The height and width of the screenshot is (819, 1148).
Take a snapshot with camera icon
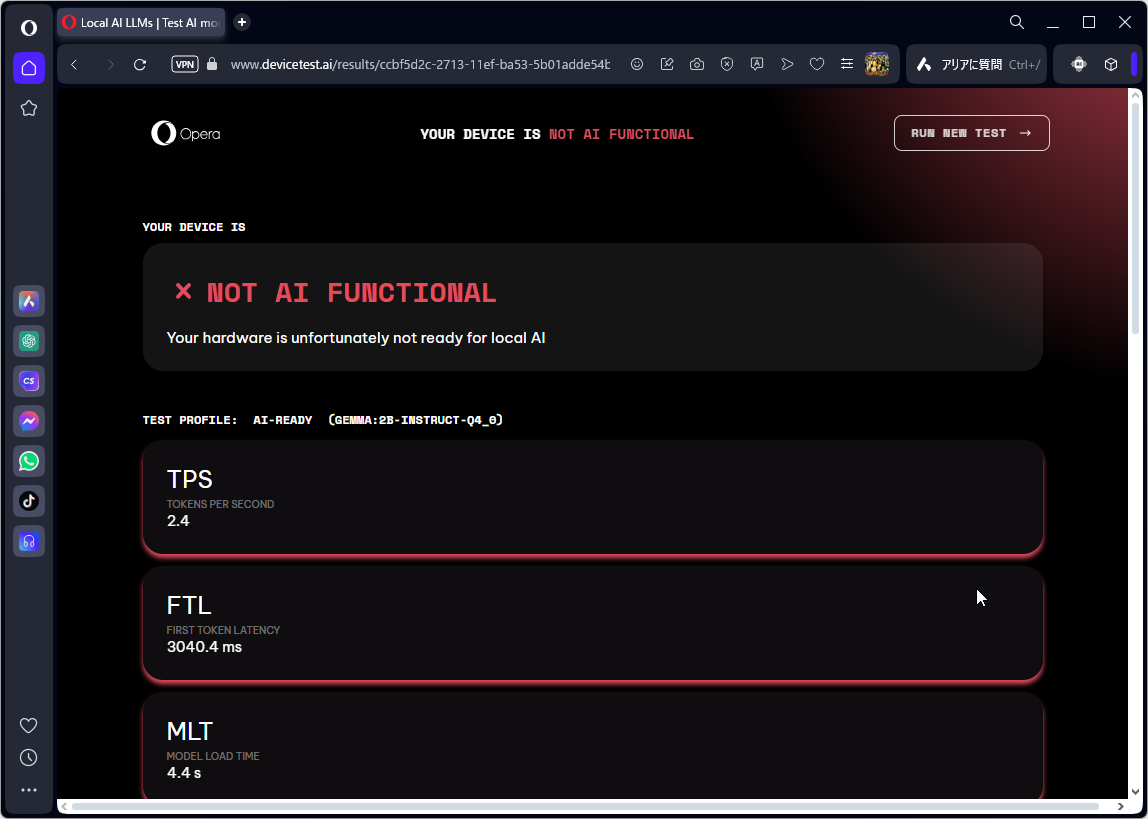pyautogui.click(x=697, y=64)
